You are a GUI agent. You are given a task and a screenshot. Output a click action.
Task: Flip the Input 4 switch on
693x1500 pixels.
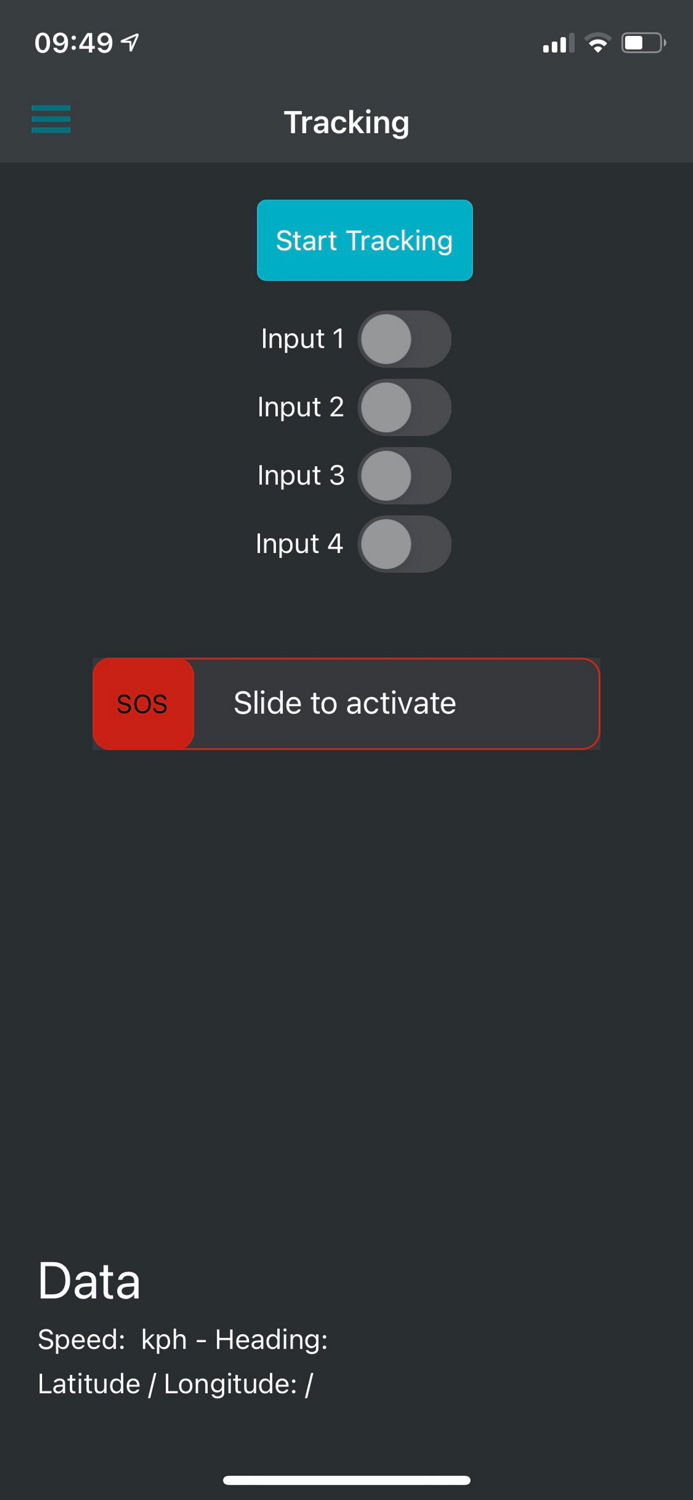(x=404, y=543)
